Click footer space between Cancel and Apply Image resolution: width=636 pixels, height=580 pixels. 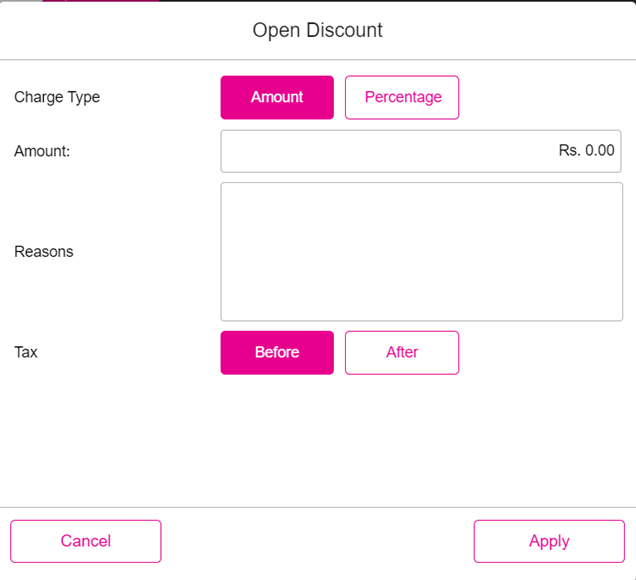point(318,541)
